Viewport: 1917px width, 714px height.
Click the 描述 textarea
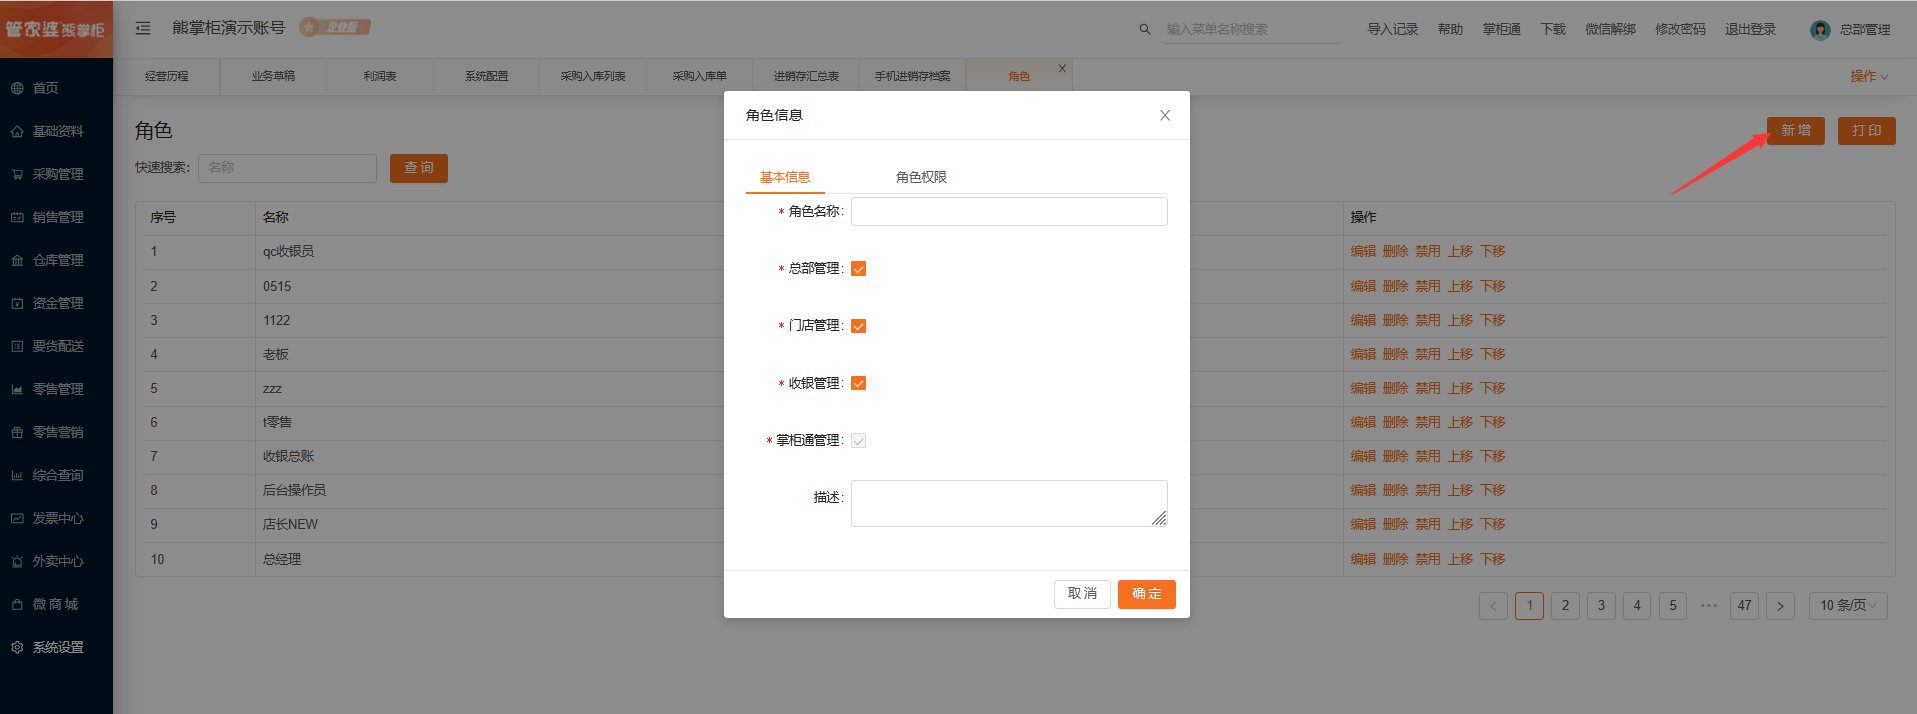(1009, 503)
